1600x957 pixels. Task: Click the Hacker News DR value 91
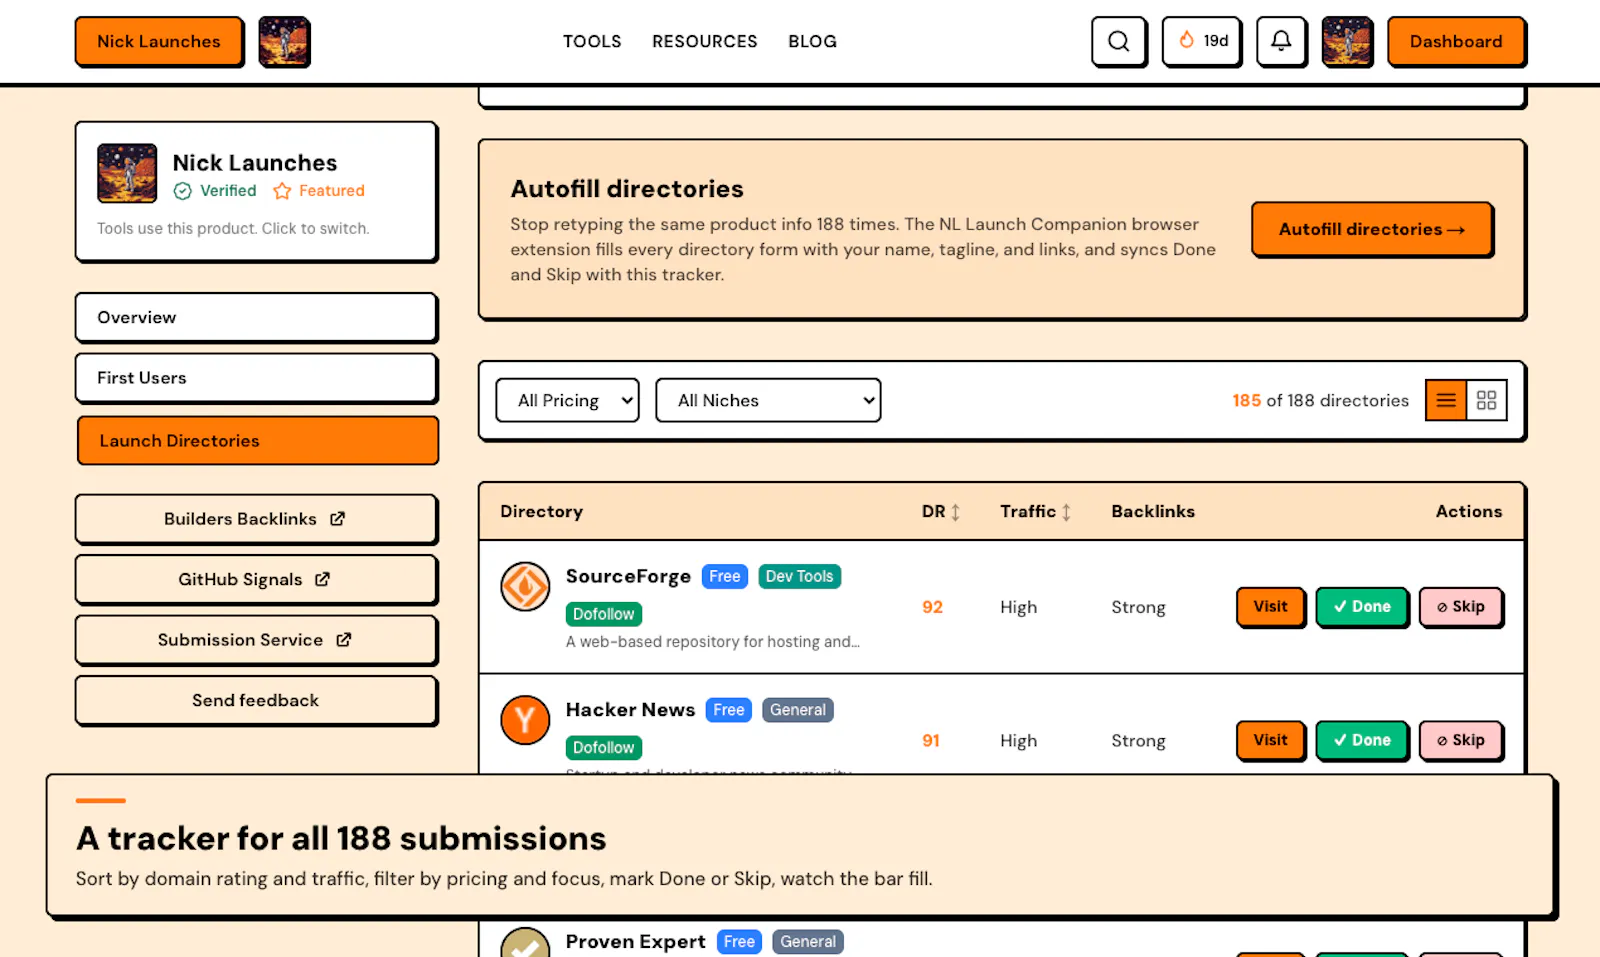tap(931, 740)
